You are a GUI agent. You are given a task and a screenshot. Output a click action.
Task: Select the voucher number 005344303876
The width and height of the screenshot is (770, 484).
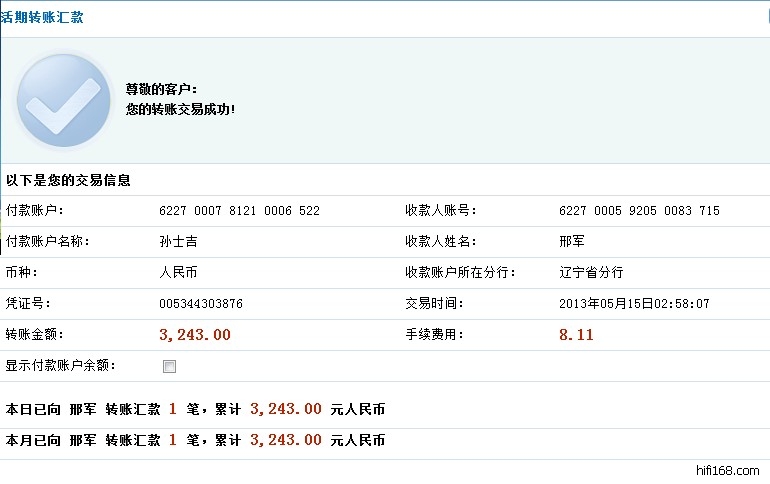coord(200,303)
